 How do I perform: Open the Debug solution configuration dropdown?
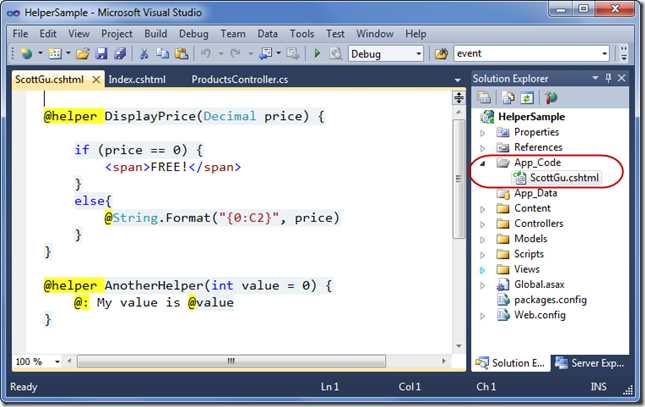point(419,54)
